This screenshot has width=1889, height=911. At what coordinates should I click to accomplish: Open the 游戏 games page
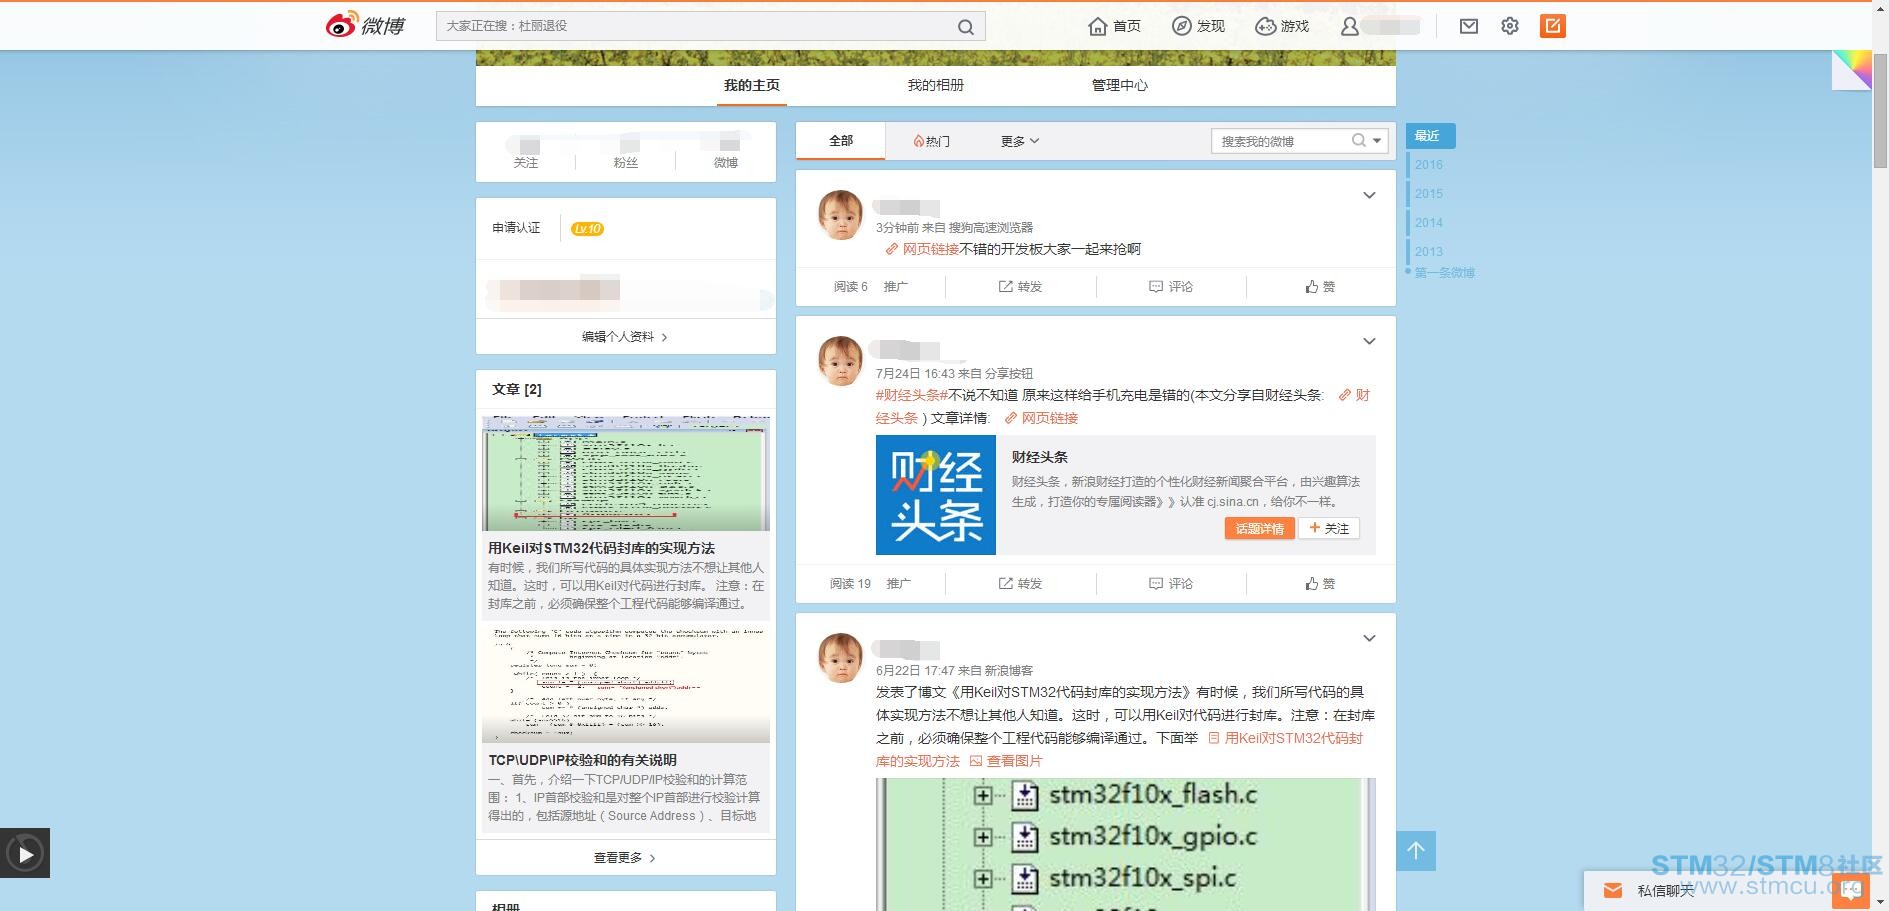coord(1282,26)
